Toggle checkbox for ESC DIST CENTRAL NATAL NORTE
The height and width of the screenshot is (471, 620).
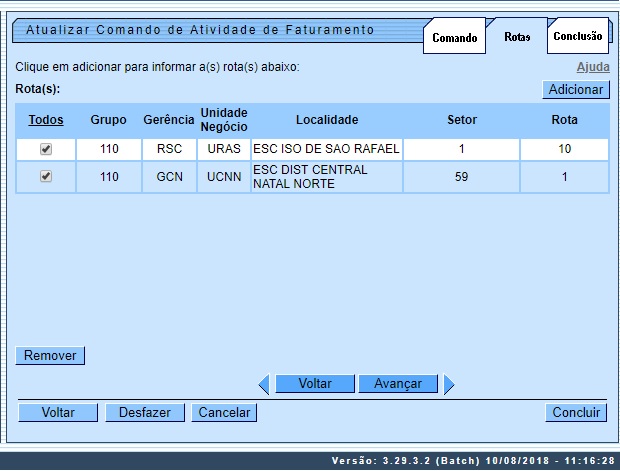45,177
